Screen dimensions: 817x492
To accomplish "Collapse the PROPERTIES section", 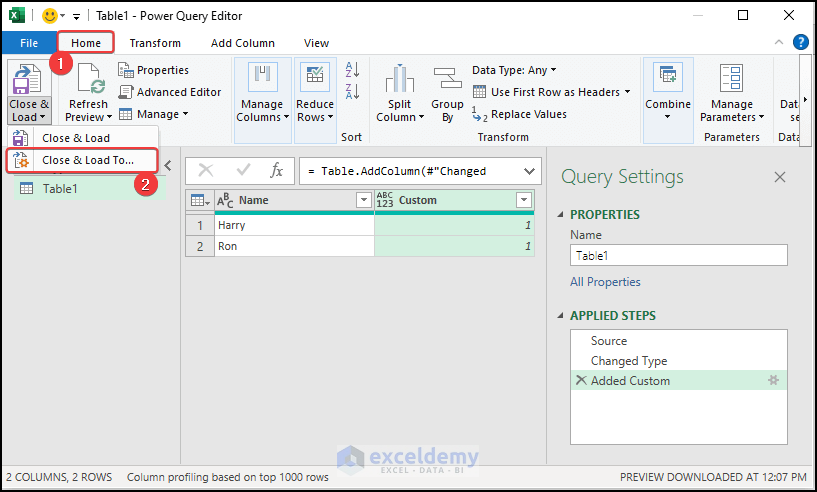I will tap(561, 214).
